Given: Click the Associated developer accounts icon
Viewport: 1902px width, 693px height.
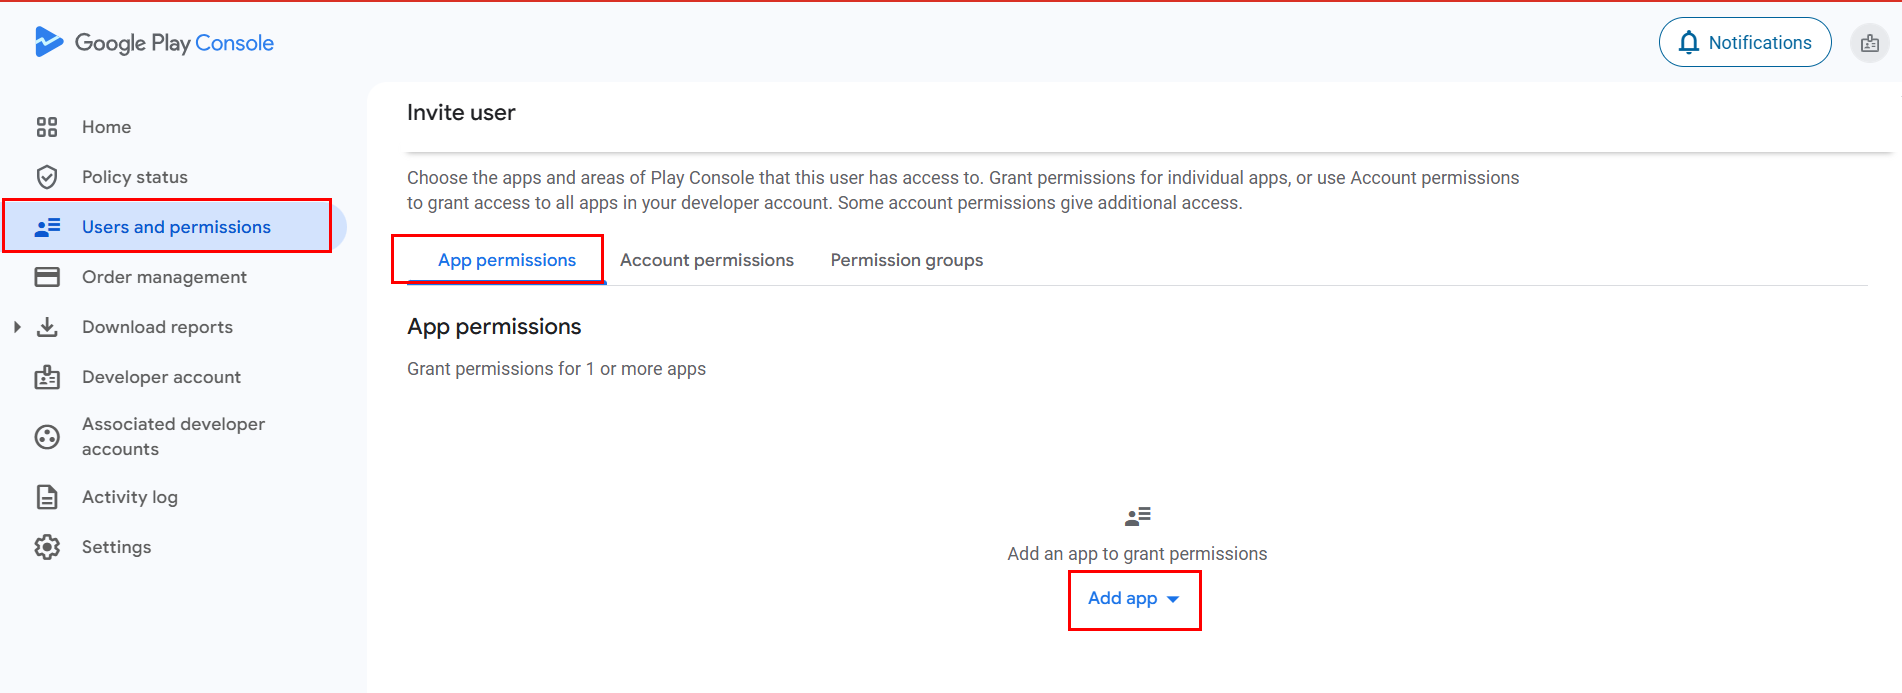Looking at the screenshot, I should pyautogui.click(x=47, y=437).
